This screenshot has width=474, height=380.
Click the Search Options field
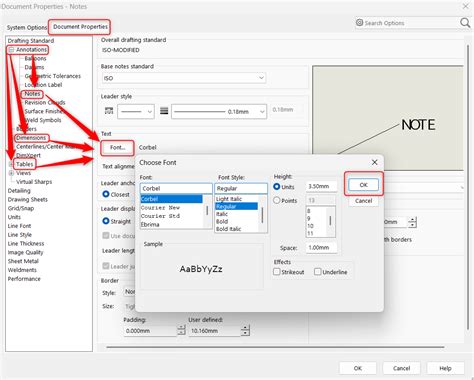click(407, 23)
